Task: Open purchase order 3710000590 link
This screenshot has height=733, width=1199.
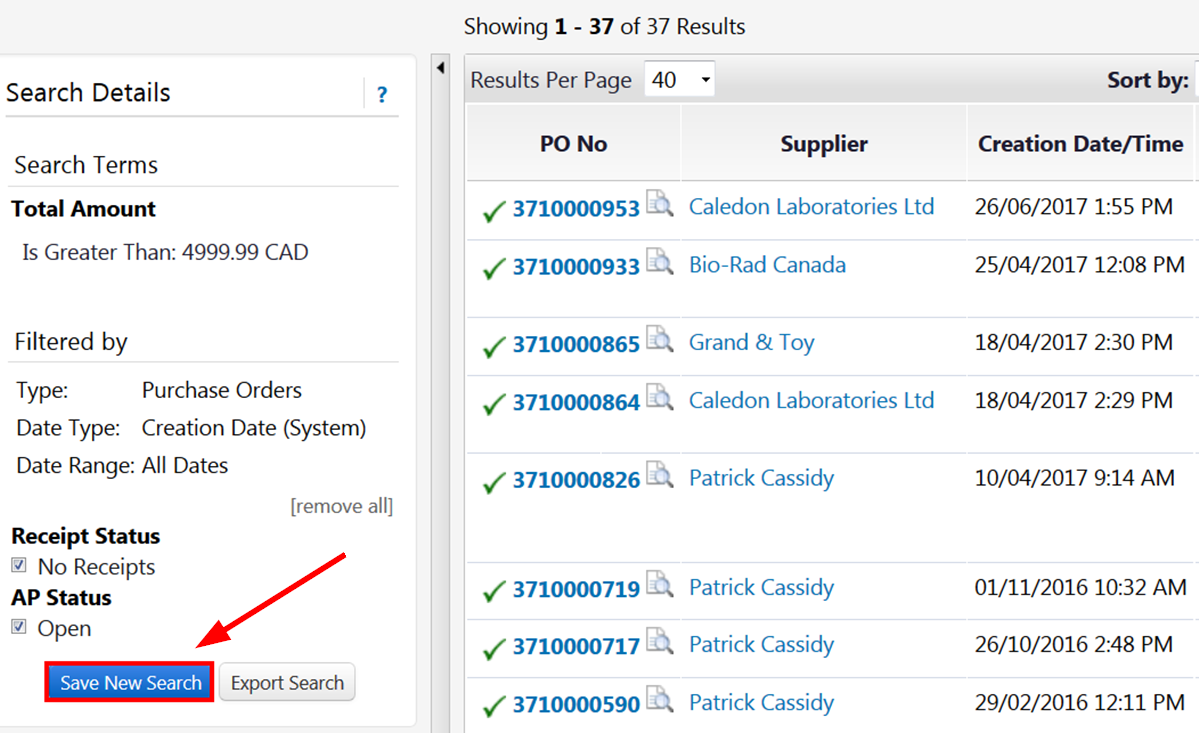Action: 575,705
